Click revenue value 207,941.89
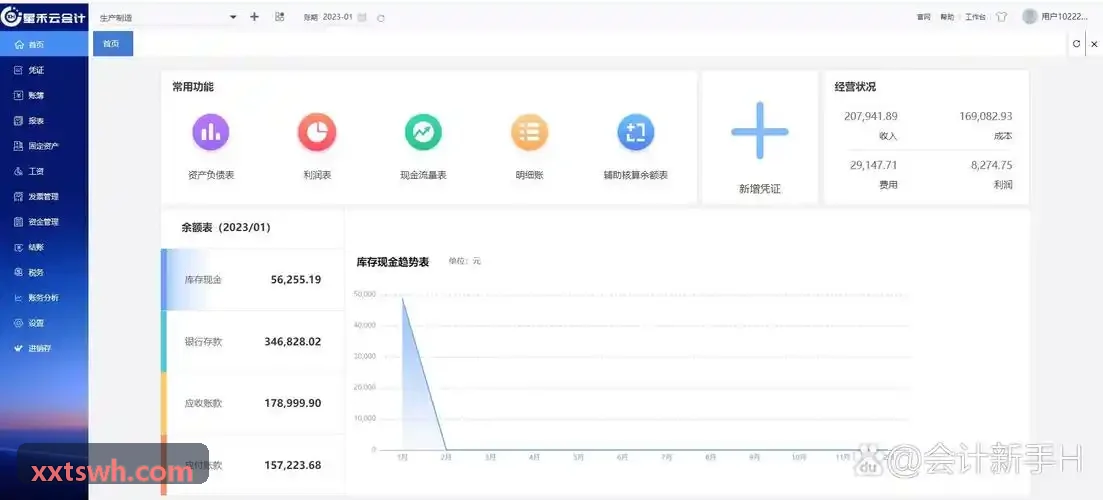 click(x=871, y=116)
